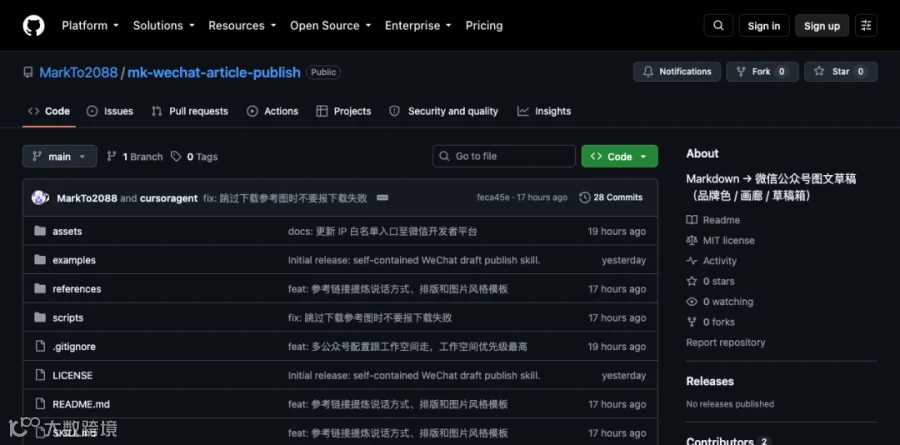
Task: Open cursoragent contributor link
Action: pos(169,198)
